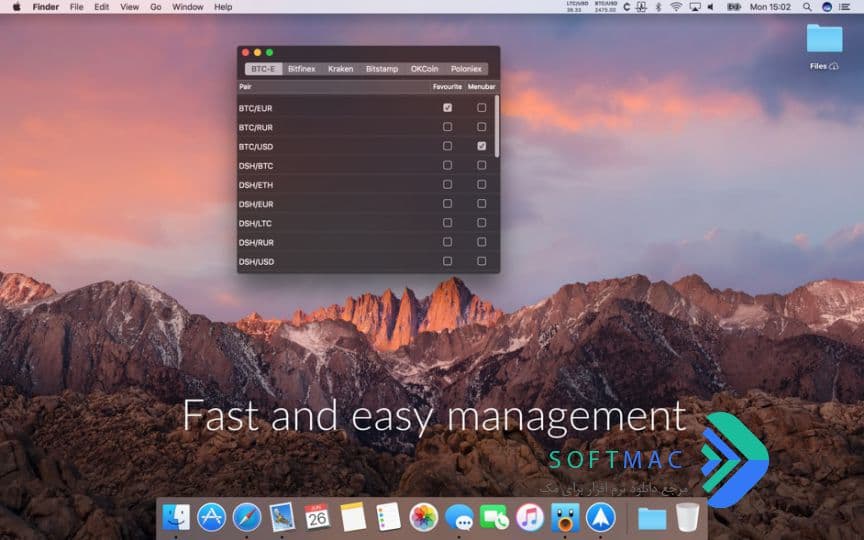Screen dimensions: 864x540
Task: Open Spotlight search in menu bar
Action: pyautogui.click(x=807, y=7)
